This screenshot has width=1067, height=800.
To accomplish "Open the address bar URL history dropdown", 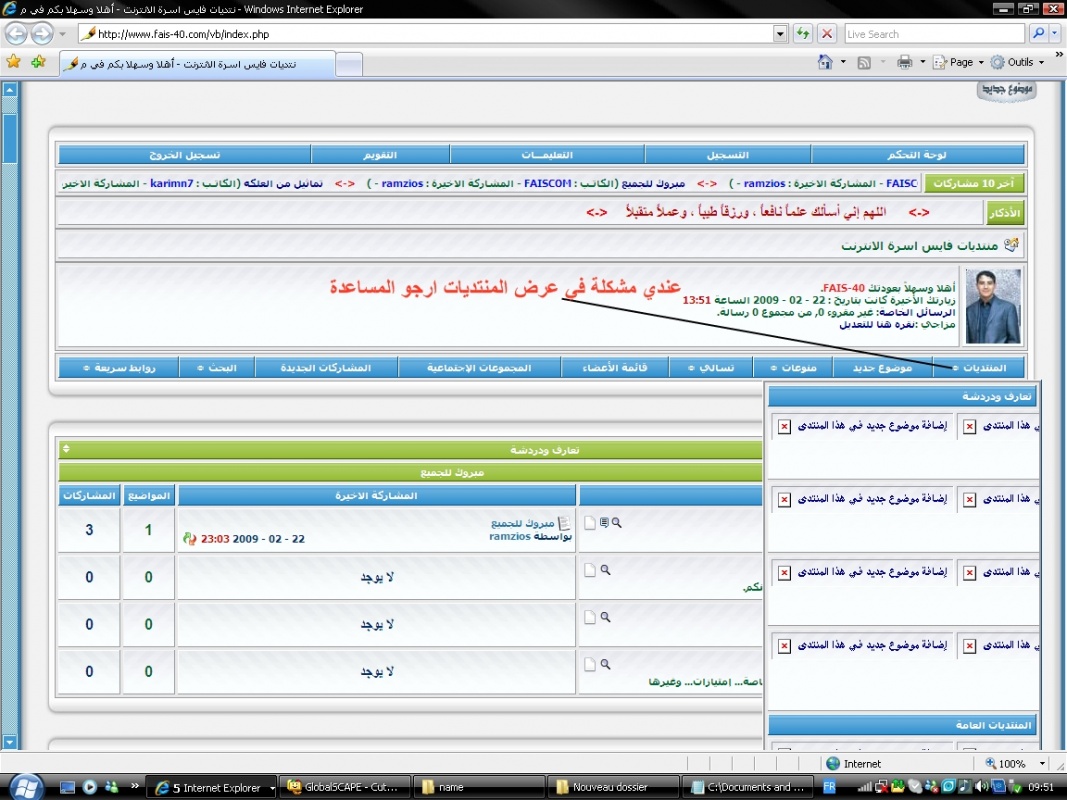I will (781, 33).
